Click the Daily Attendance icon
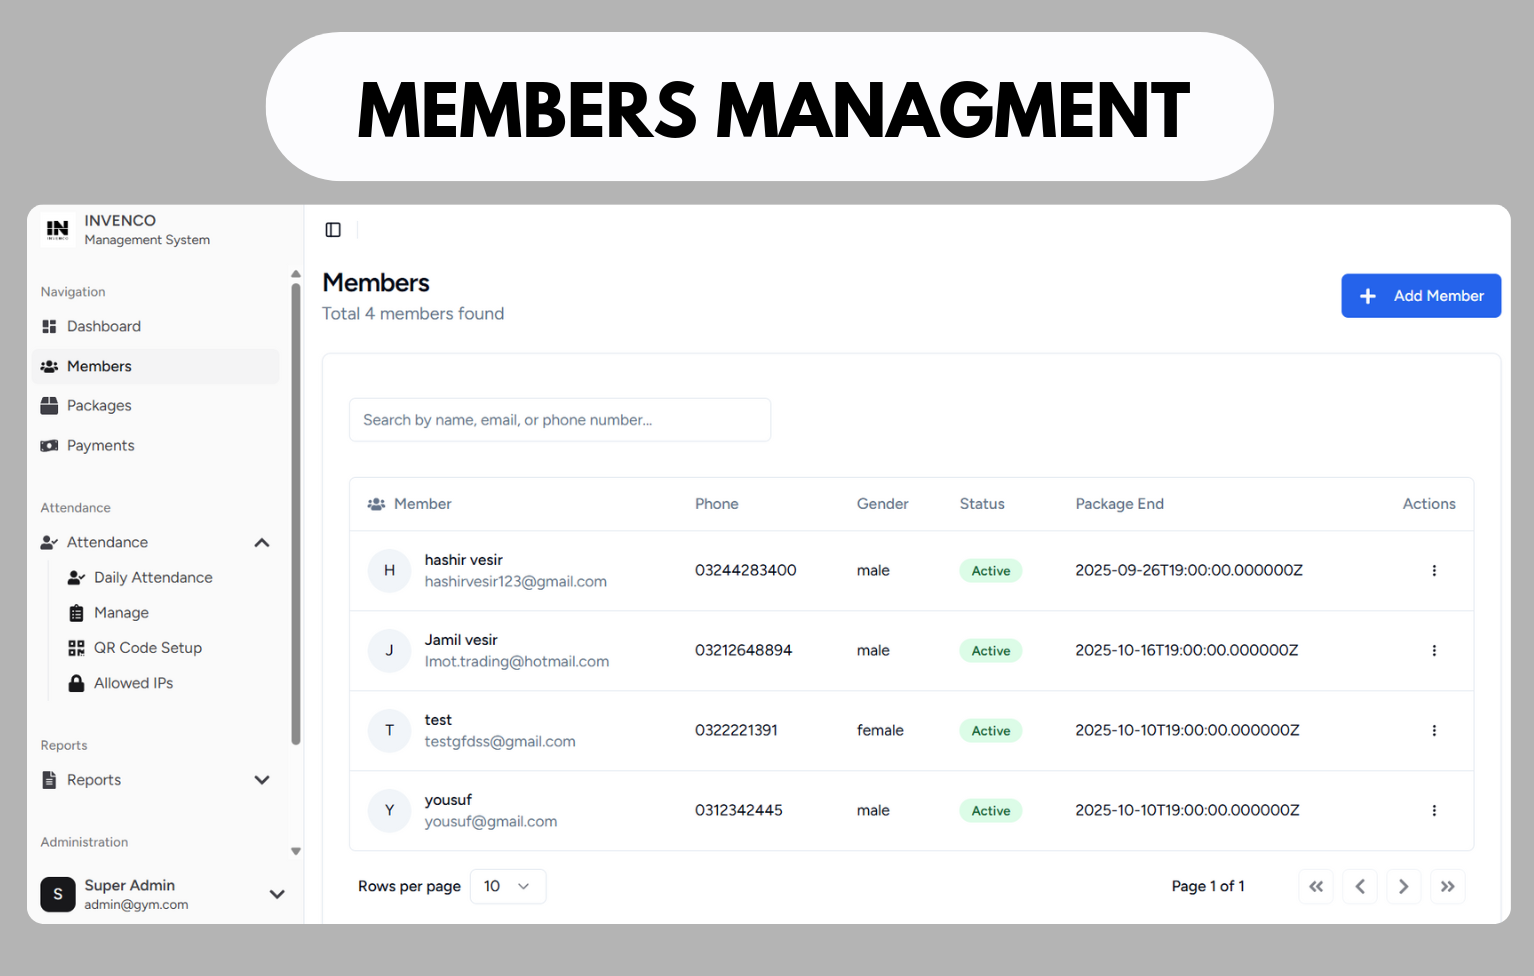The width and height of the screenshot is (1534, 976). [x=76, y=577]
